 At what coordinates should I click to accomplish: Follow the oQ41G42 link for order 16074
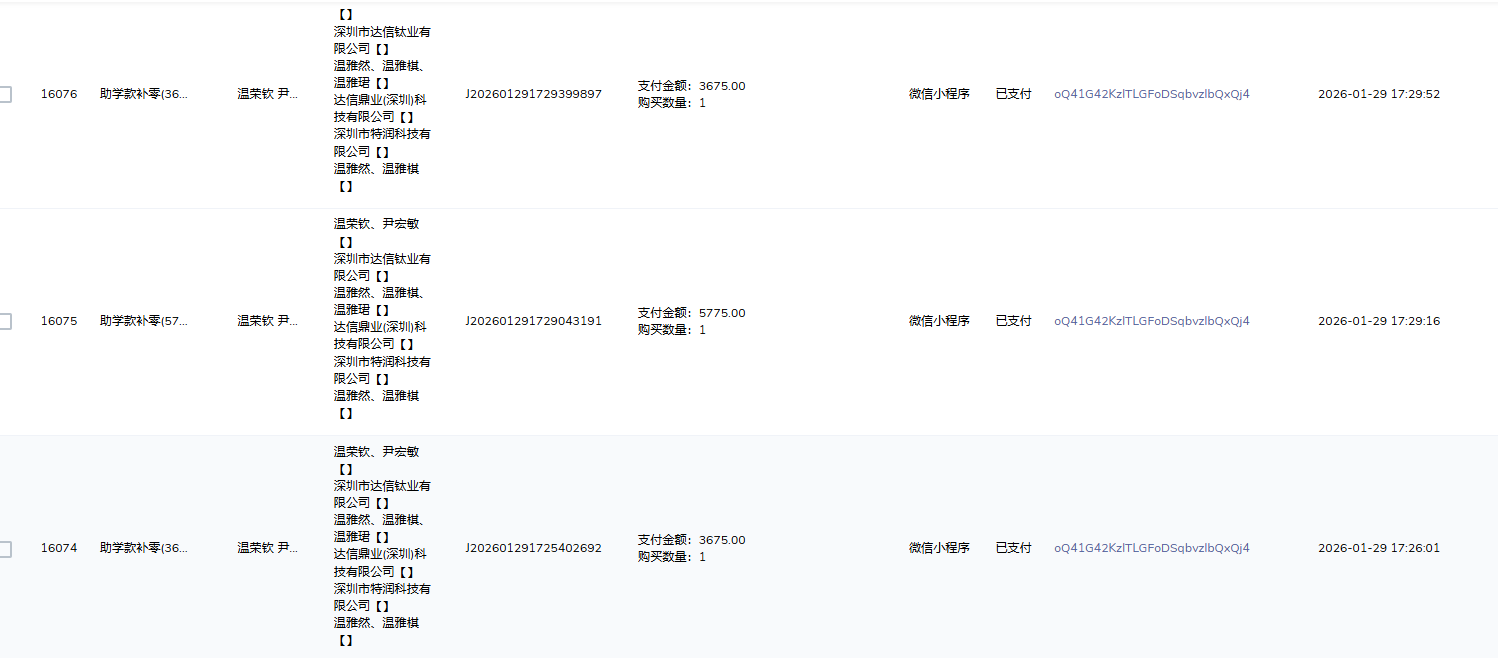(x=1150, y=547)
